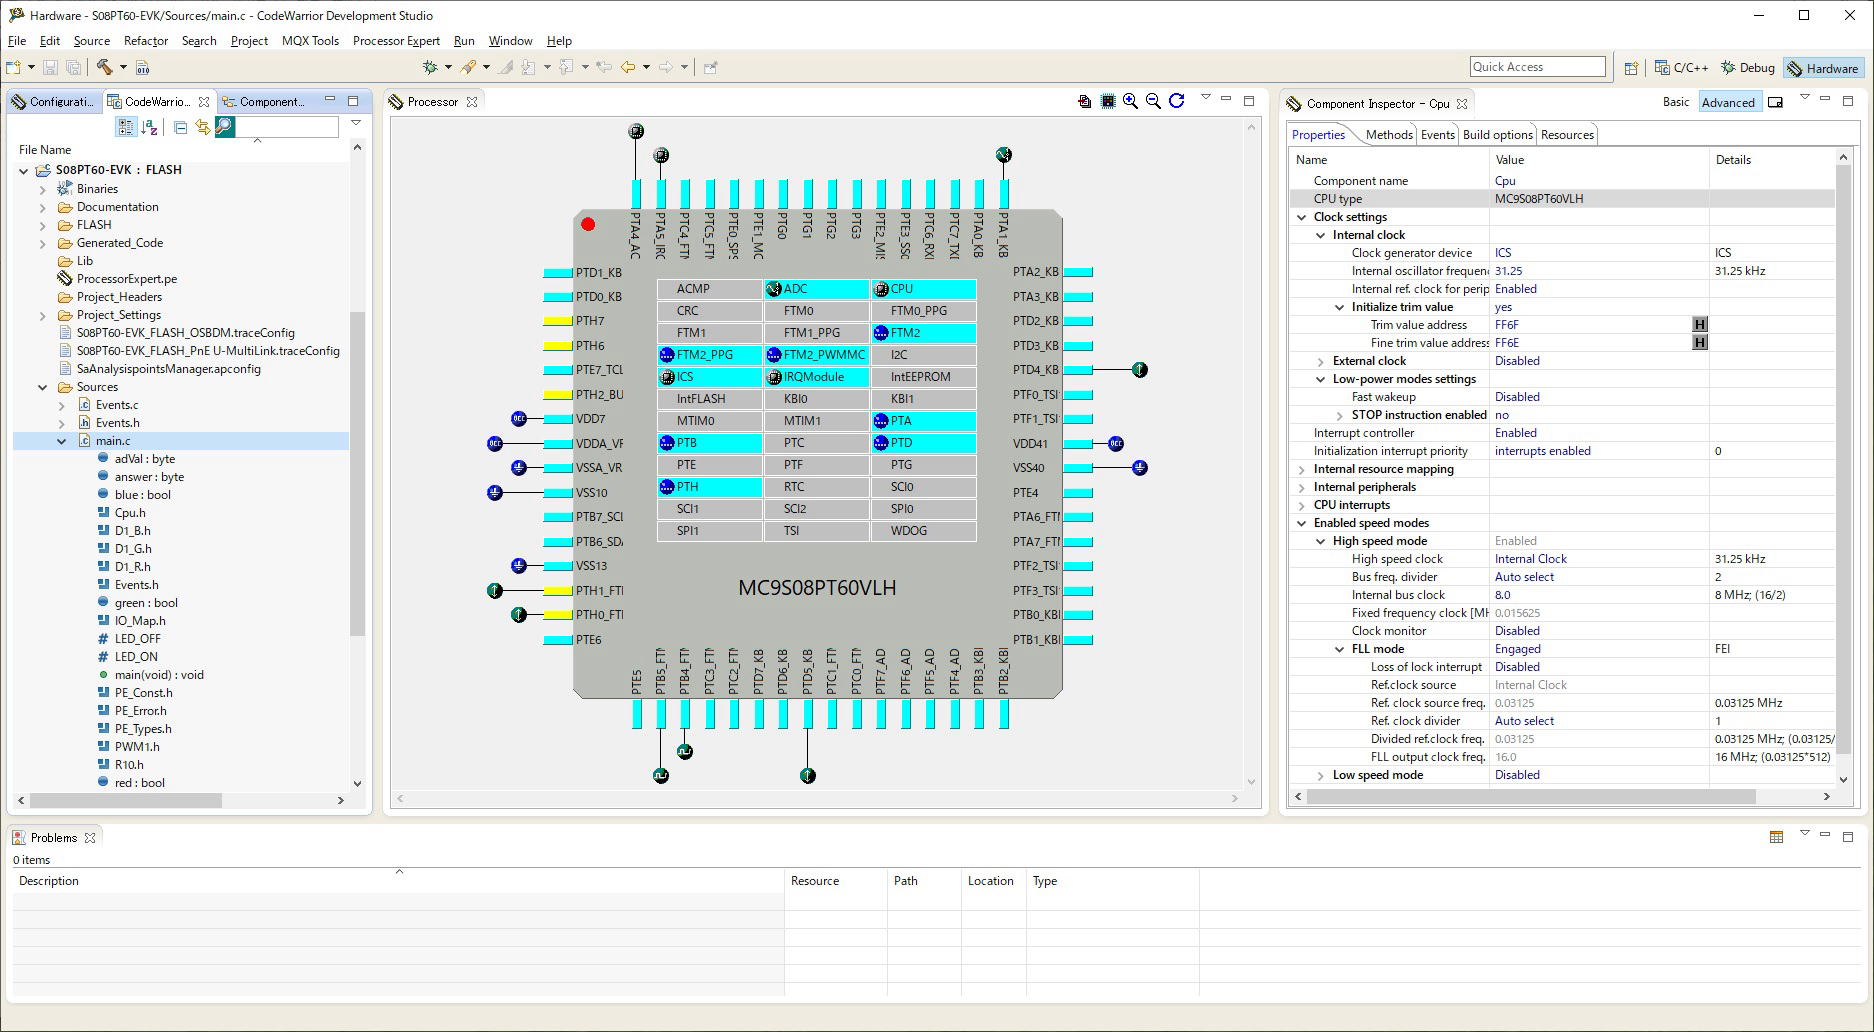Select the ACMP block on the chip
This screenshot has width=1874, height=1032.
709,289
